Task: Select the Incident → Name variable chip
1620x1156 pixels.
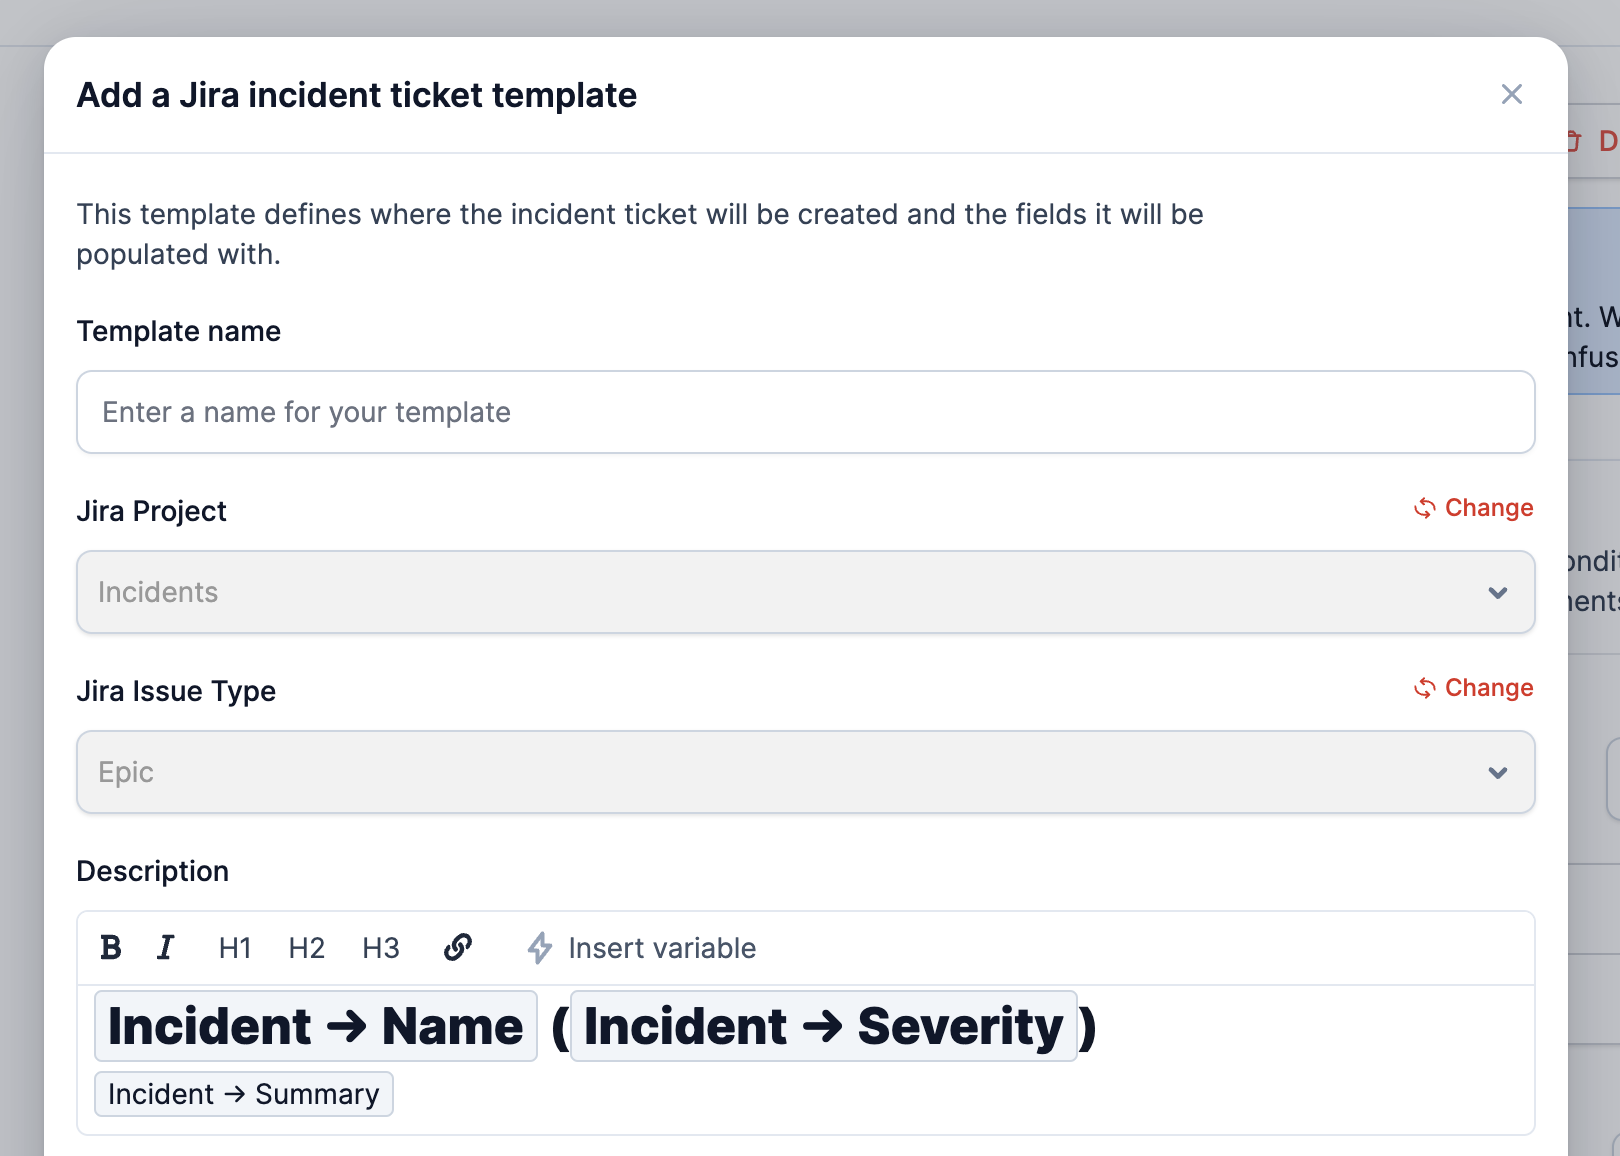Action: click(x=316, y=1026)
